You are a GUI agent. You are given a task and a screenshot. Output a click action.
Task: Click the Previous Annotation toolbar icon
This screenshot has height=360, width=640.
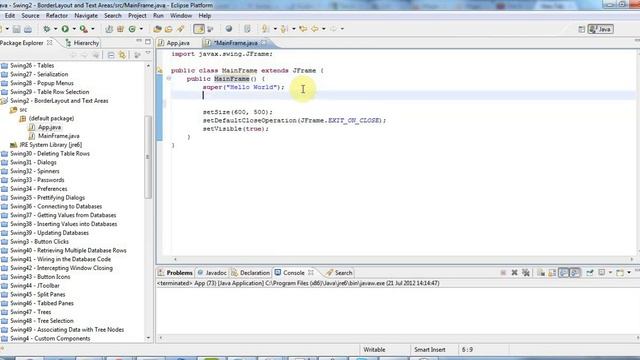point(284,29)
